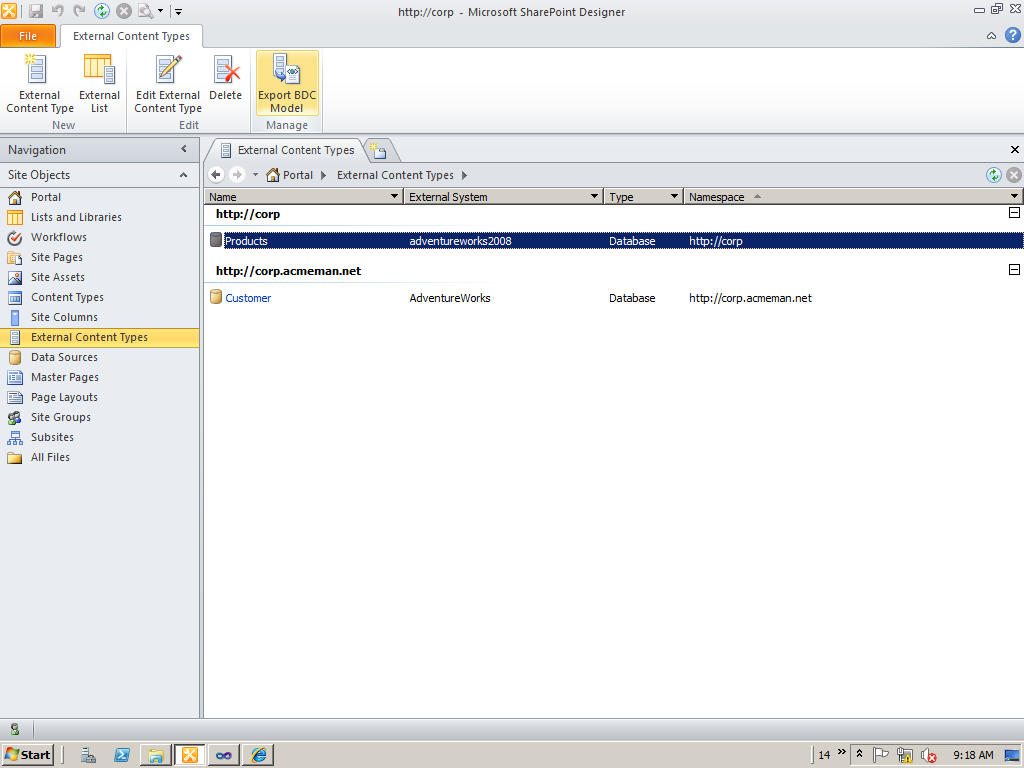1024x768 pixels.
Task: Click Portal in the breadcrumb
Action: tap(297, 175)
